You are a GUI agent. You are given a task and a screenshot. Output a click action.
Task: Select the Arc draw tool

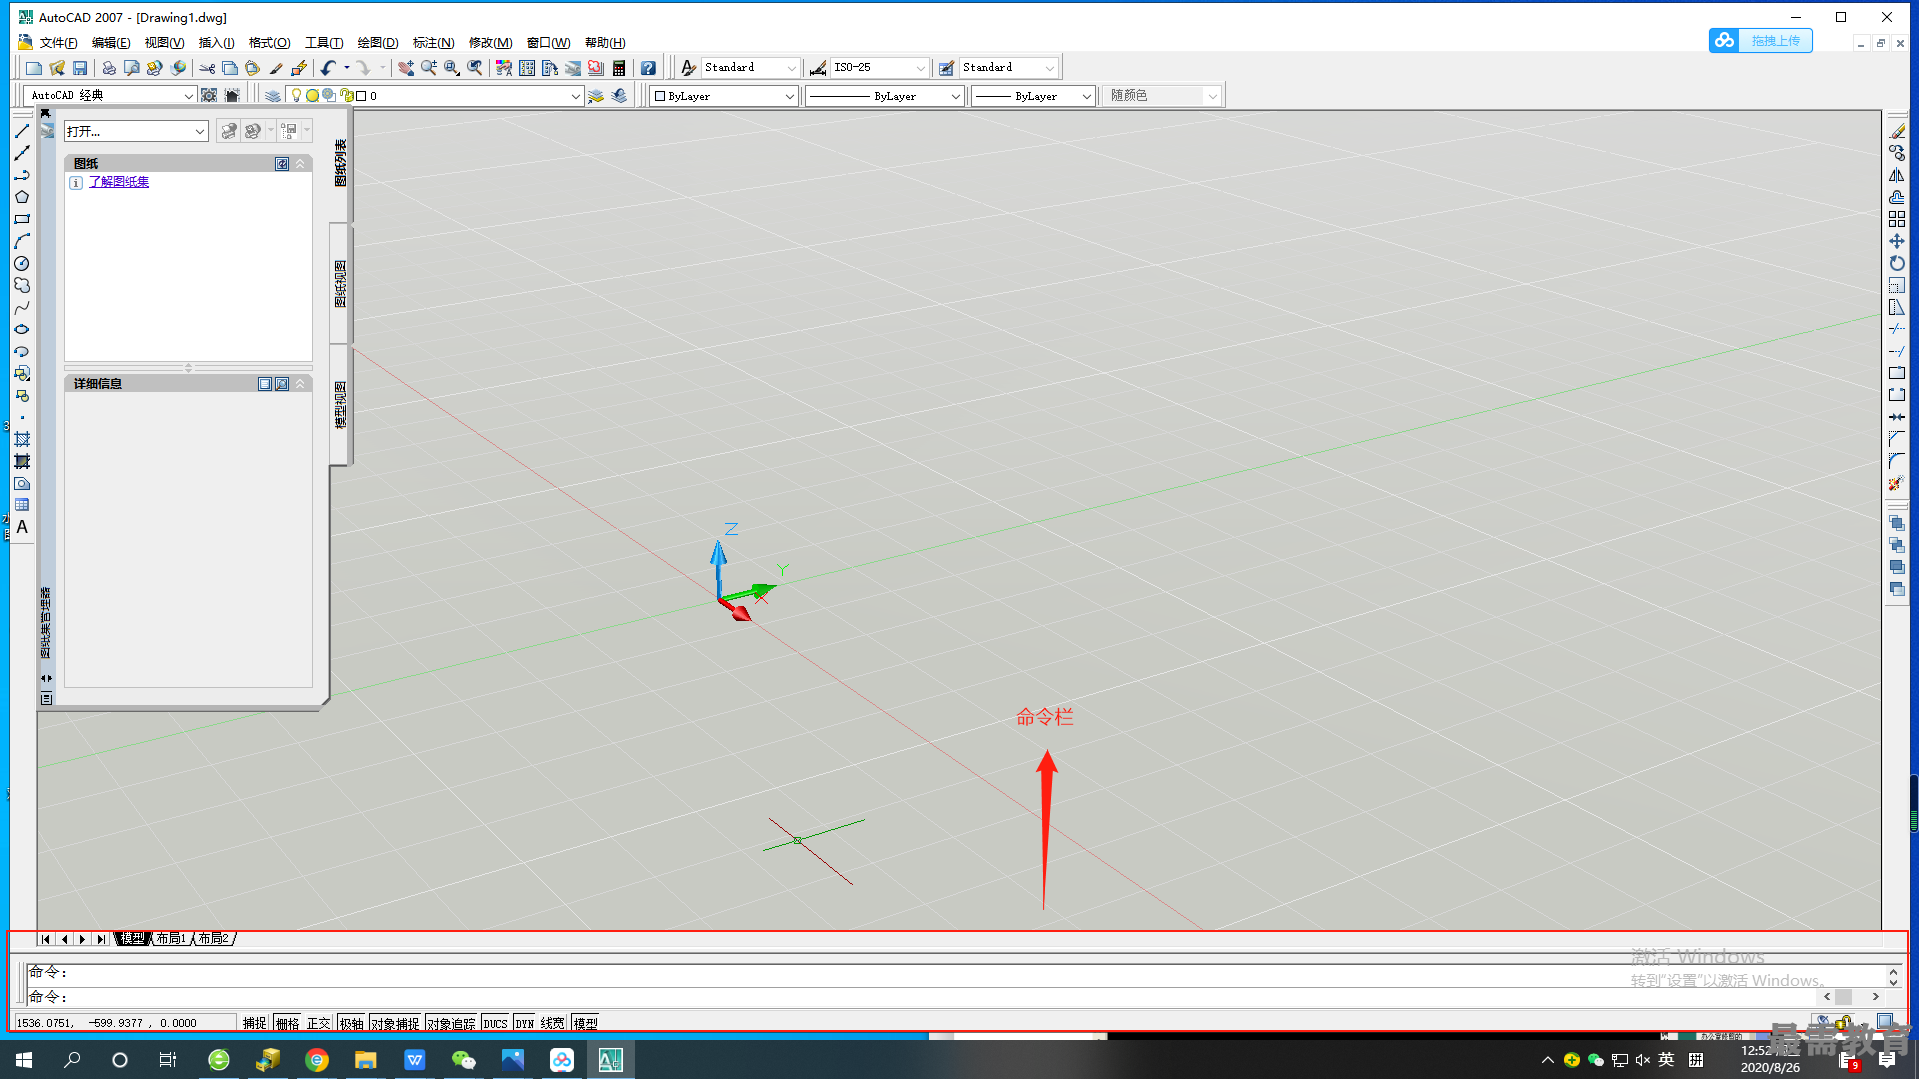point(22,241)
